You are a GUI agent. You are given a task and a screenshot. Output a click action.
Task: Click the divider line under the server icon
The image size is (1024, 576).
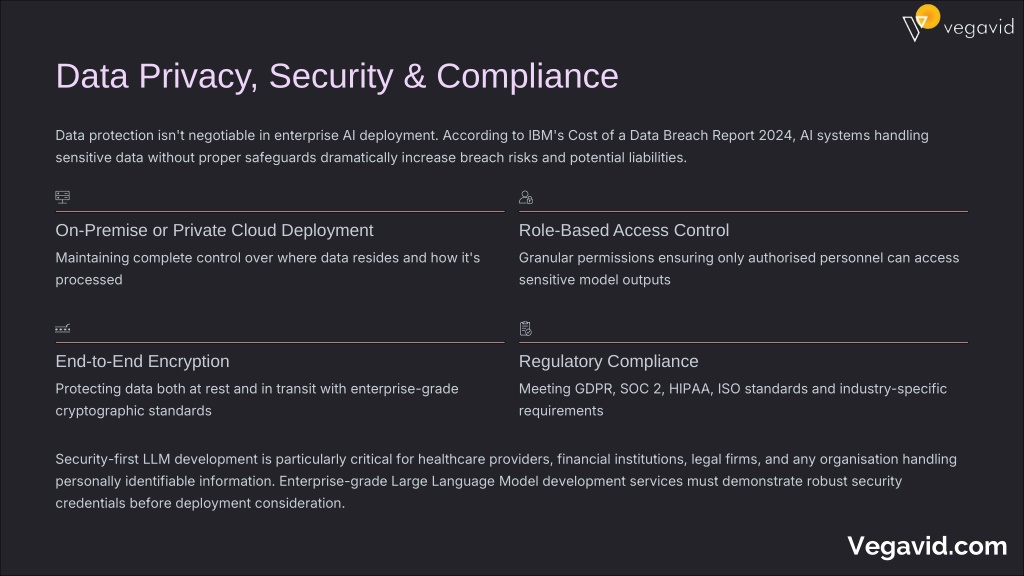tap(280, 212)
